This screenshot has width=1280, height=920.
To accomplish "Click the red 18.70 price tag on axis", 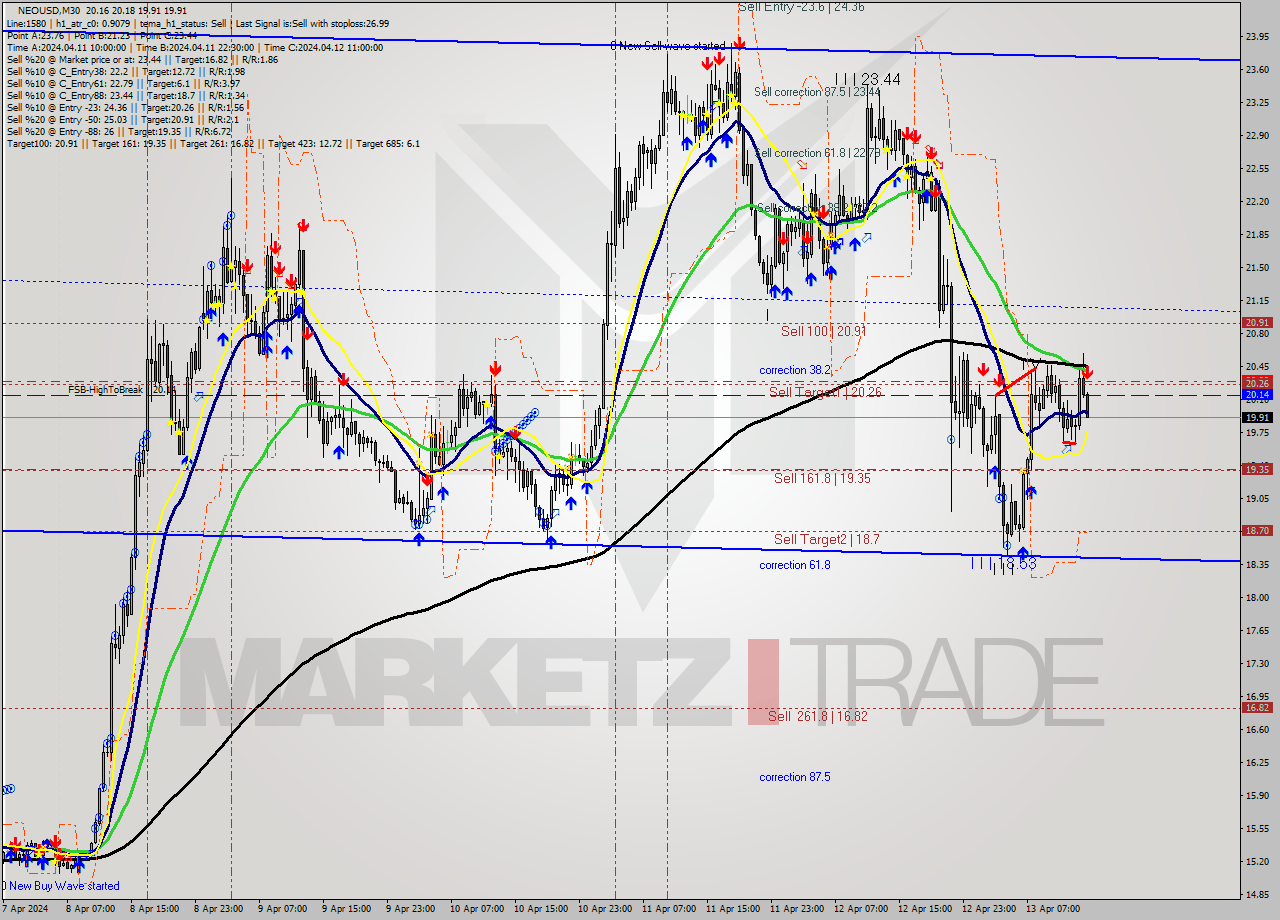I will click(1257, 531).
